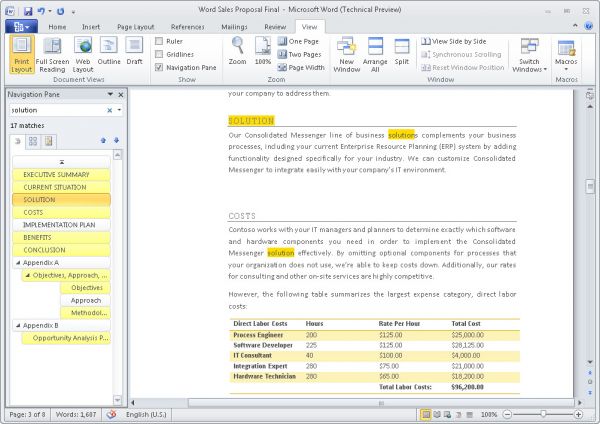The height and width of the screenshot is (424, 600).
Task: Arrange All open windows
Action: [x=375, y=54]
